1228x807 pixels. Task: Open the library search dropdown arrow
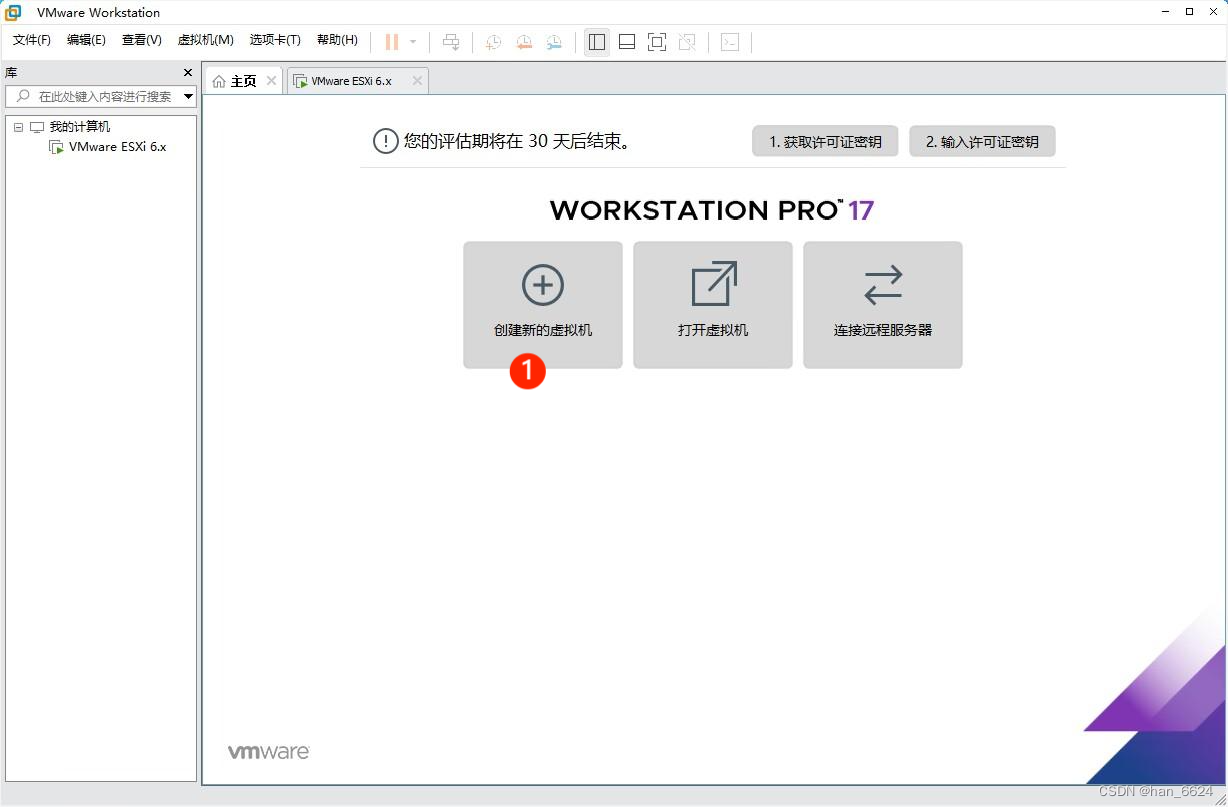tap(189, 96)
